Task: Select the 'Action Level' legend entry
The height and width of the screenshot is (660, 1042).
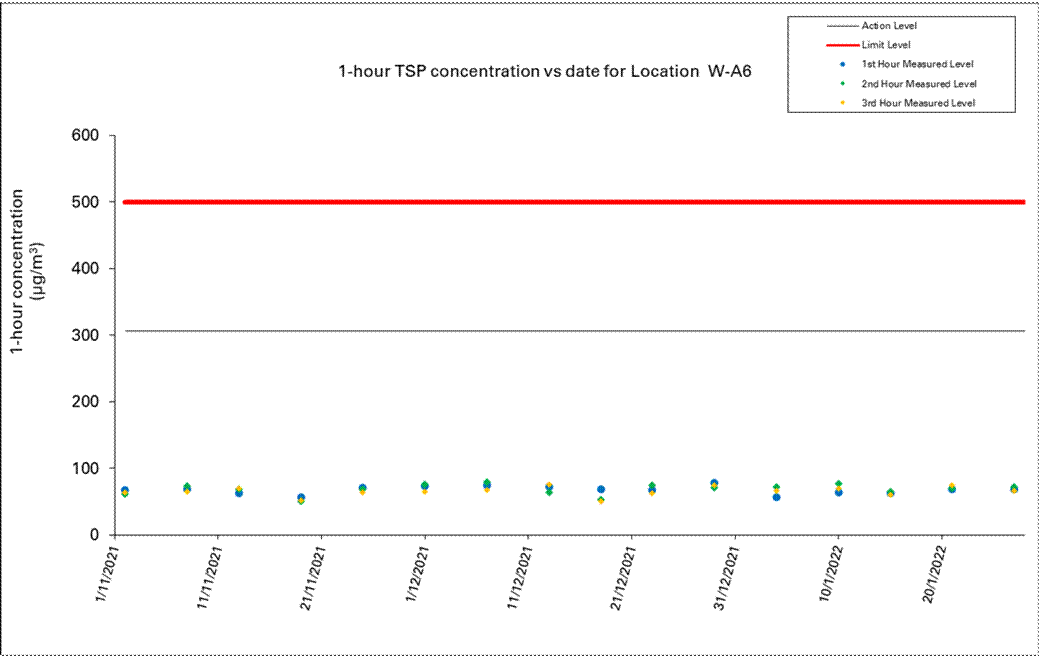Action: pos(889,26)
